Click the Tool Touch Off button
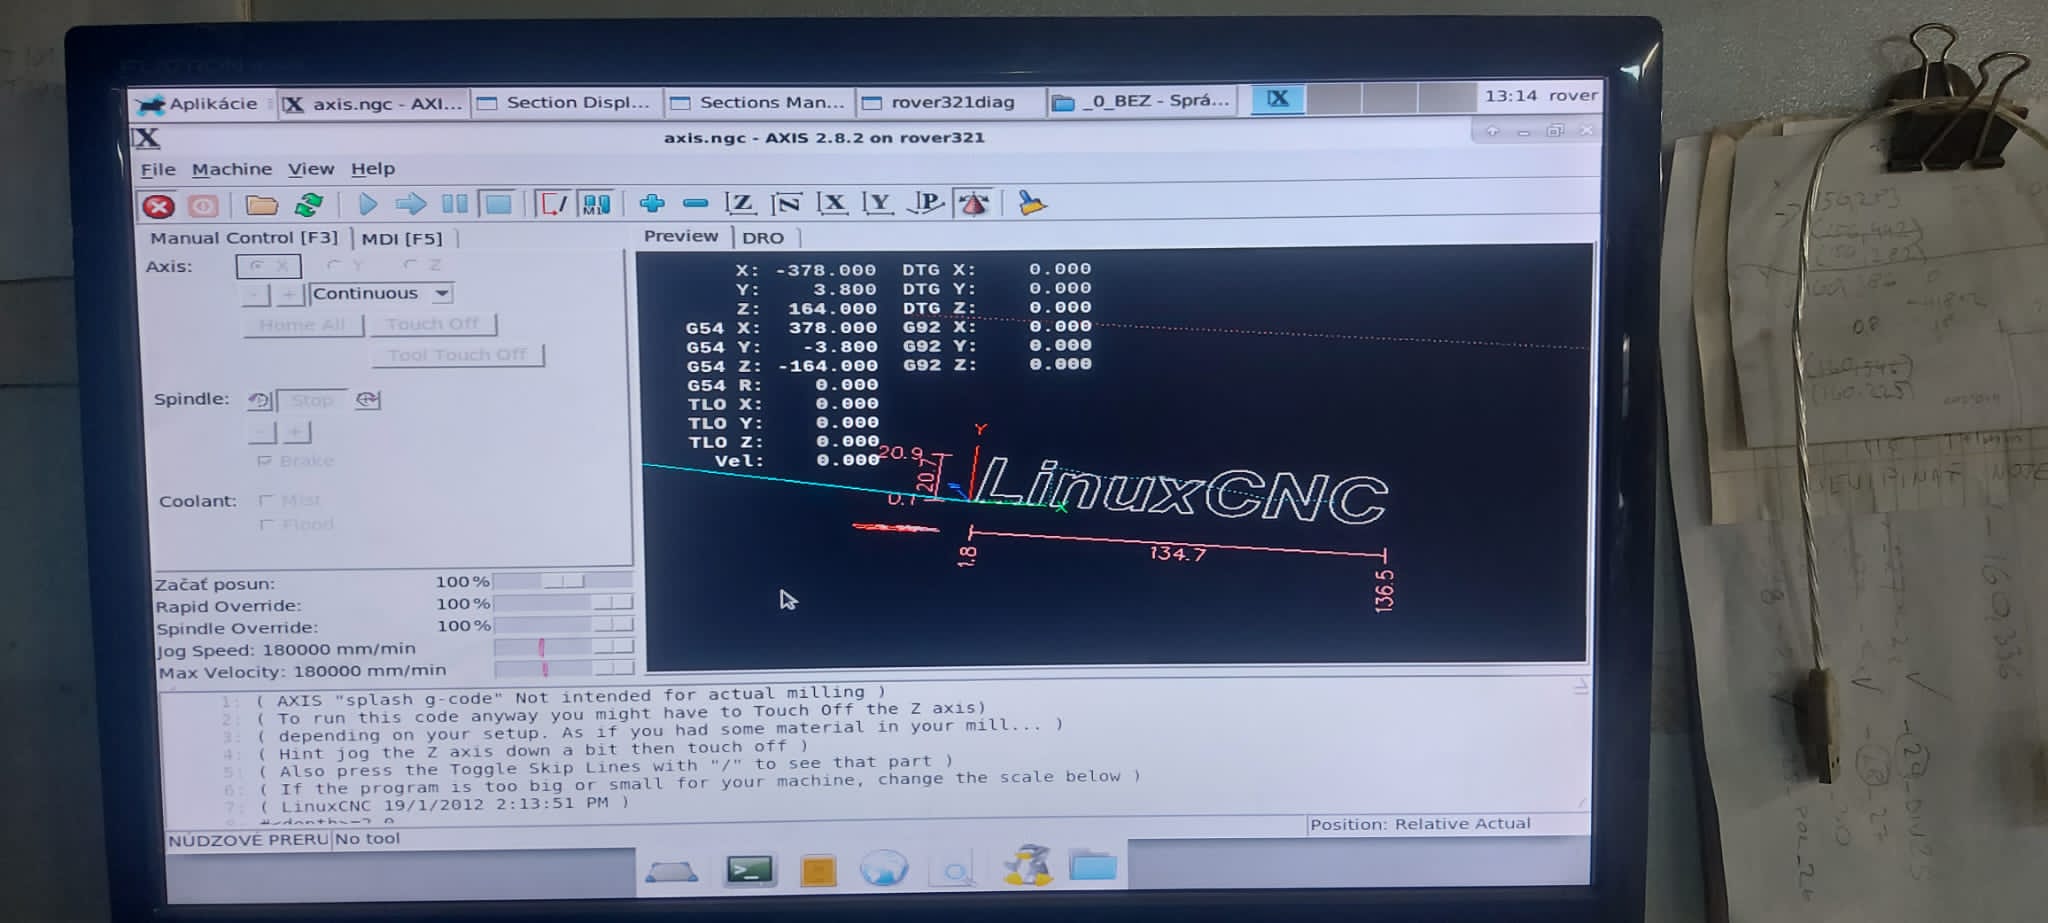The width and height of the screenshot is (2048, 923). 456,355
